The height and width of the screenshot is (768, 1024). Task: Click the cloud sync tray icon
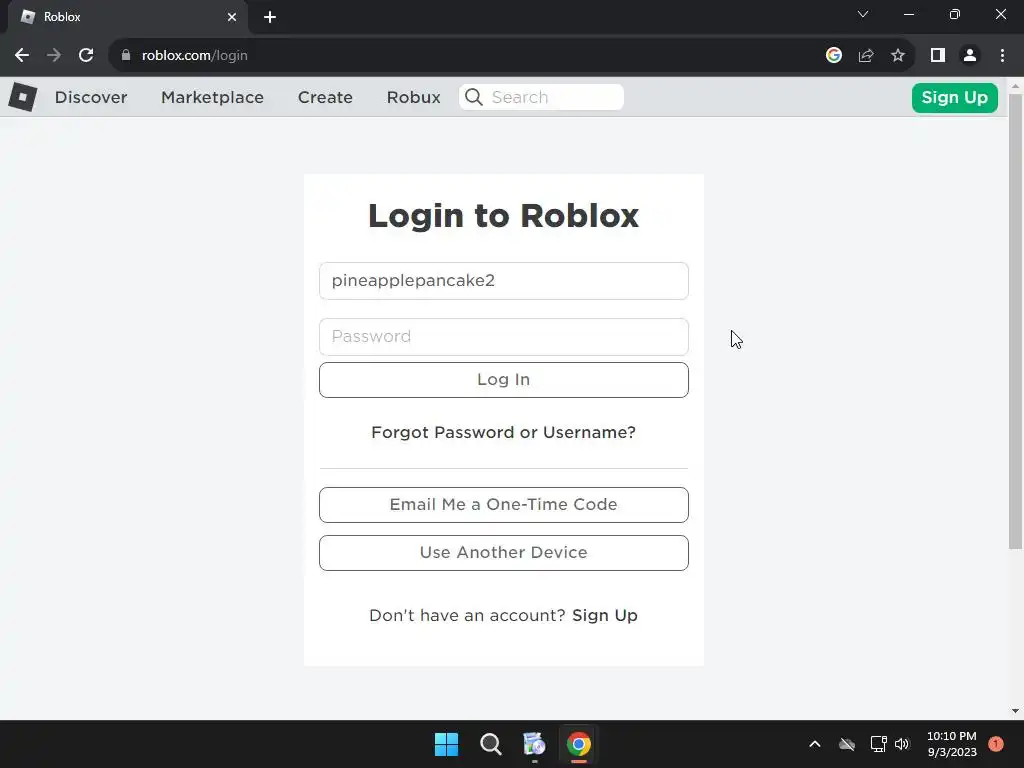tap(847, 744)
